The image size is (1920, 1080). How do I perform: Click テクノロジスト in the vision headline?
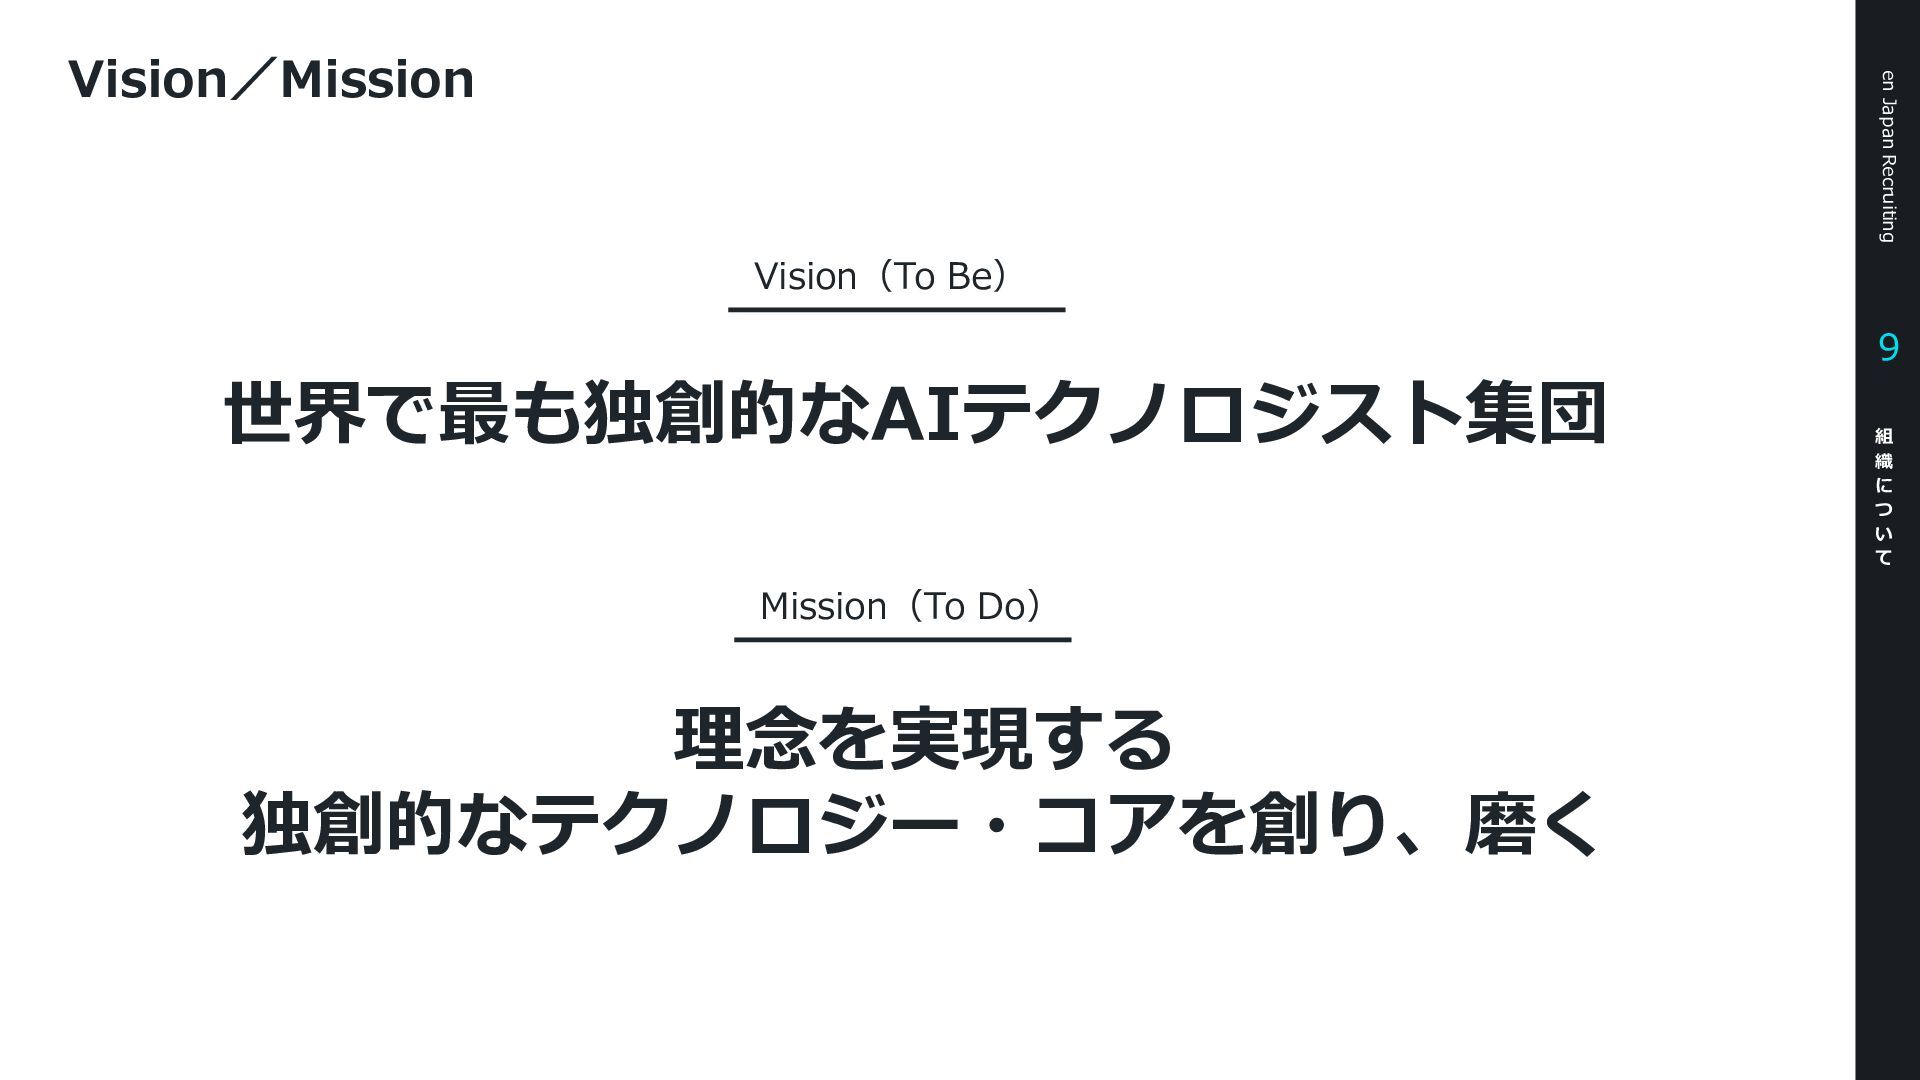click(x=1212, y=413)
